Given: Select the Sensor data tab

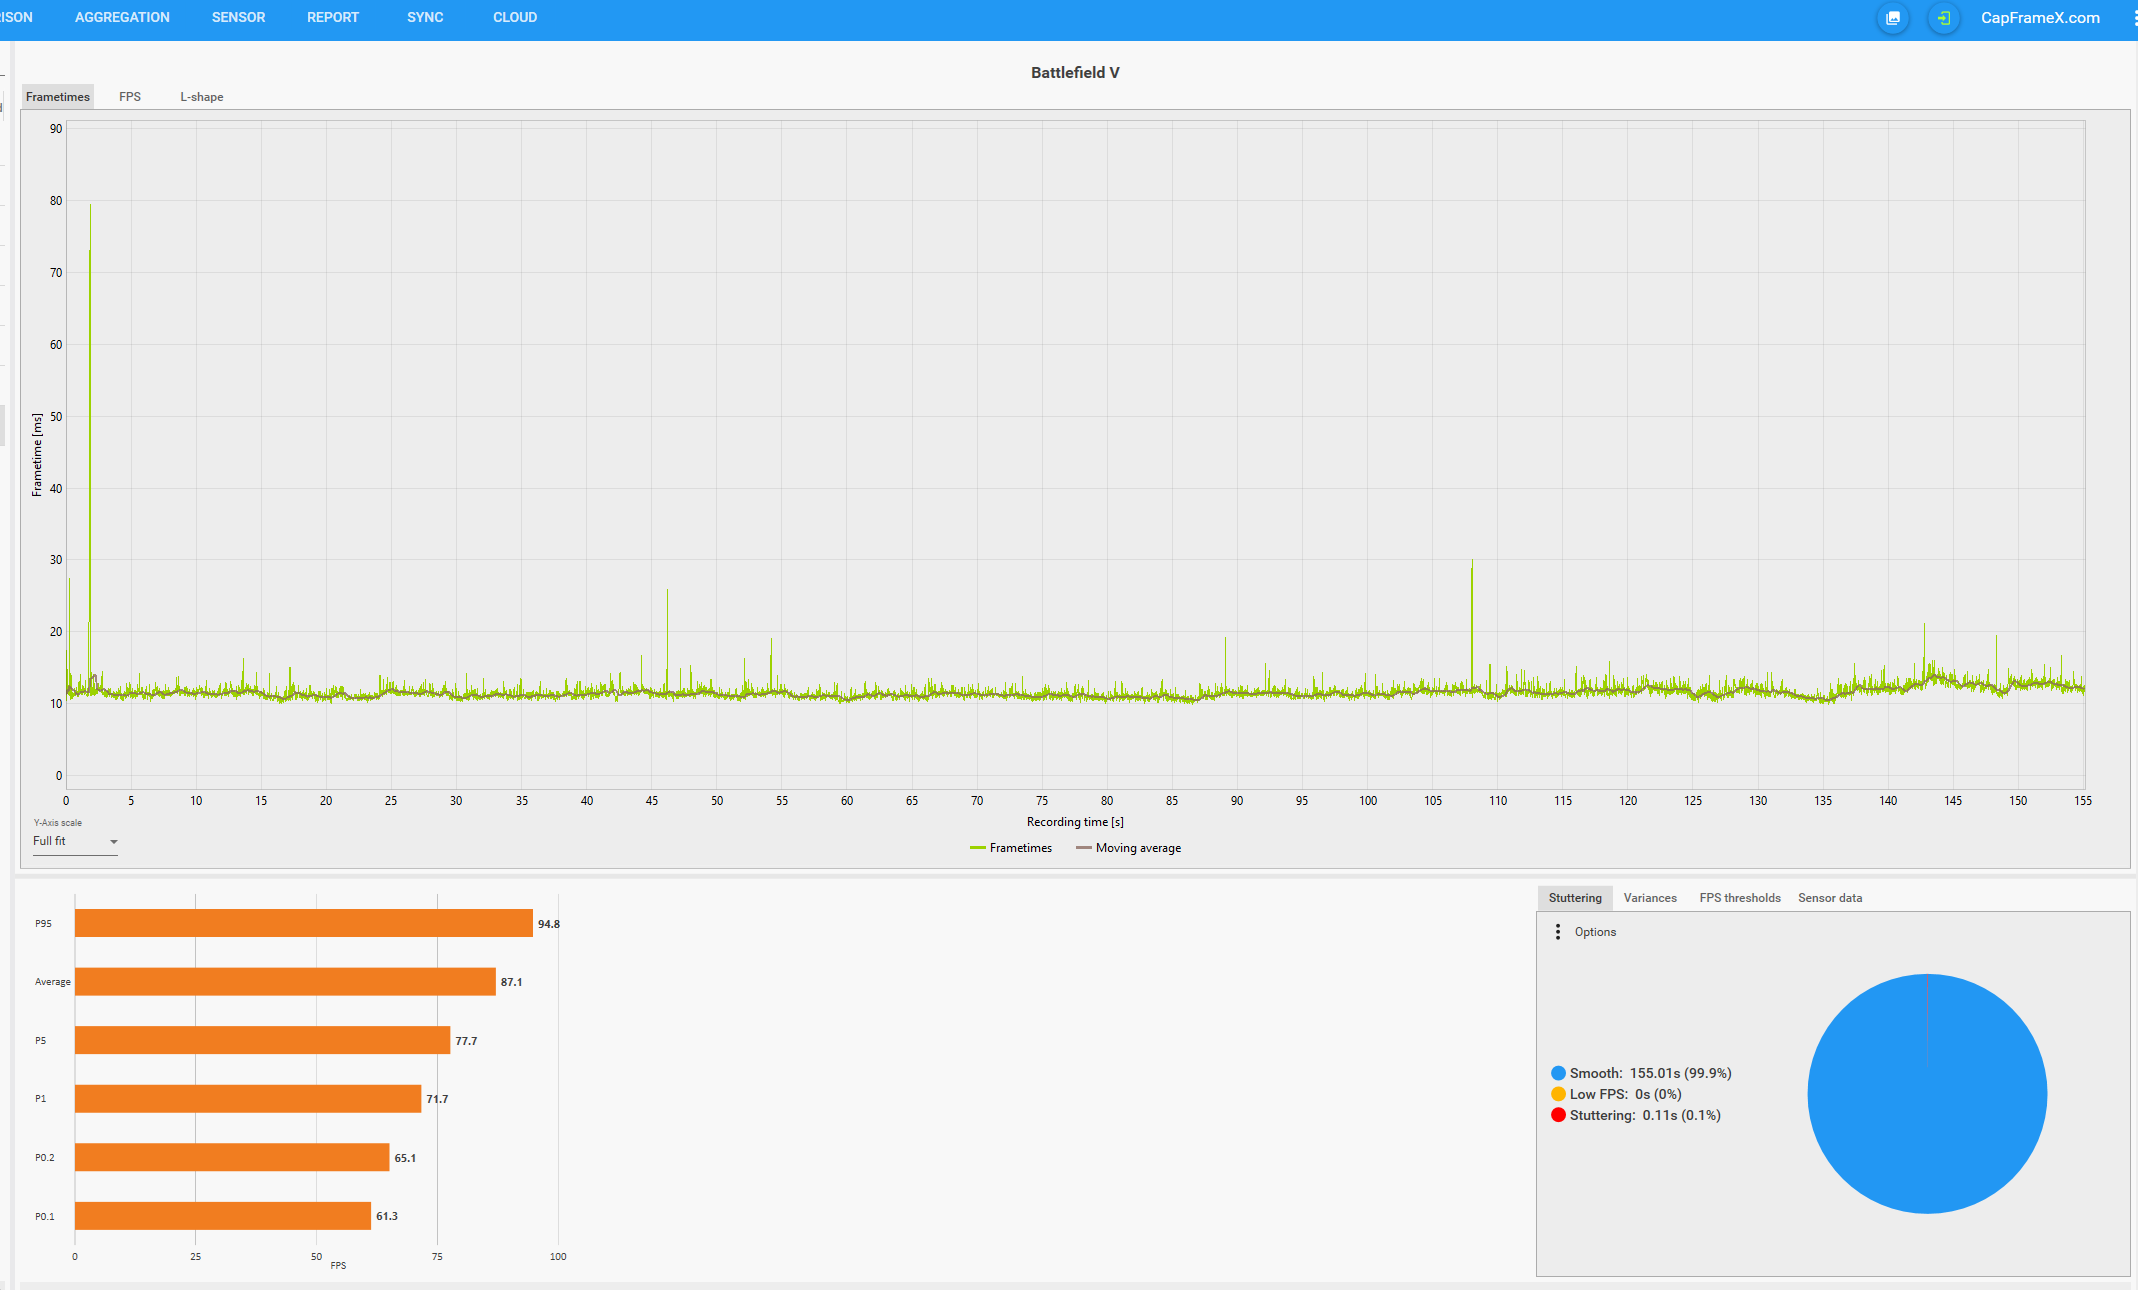Looking at the screenshot, I should [1829, 898].
